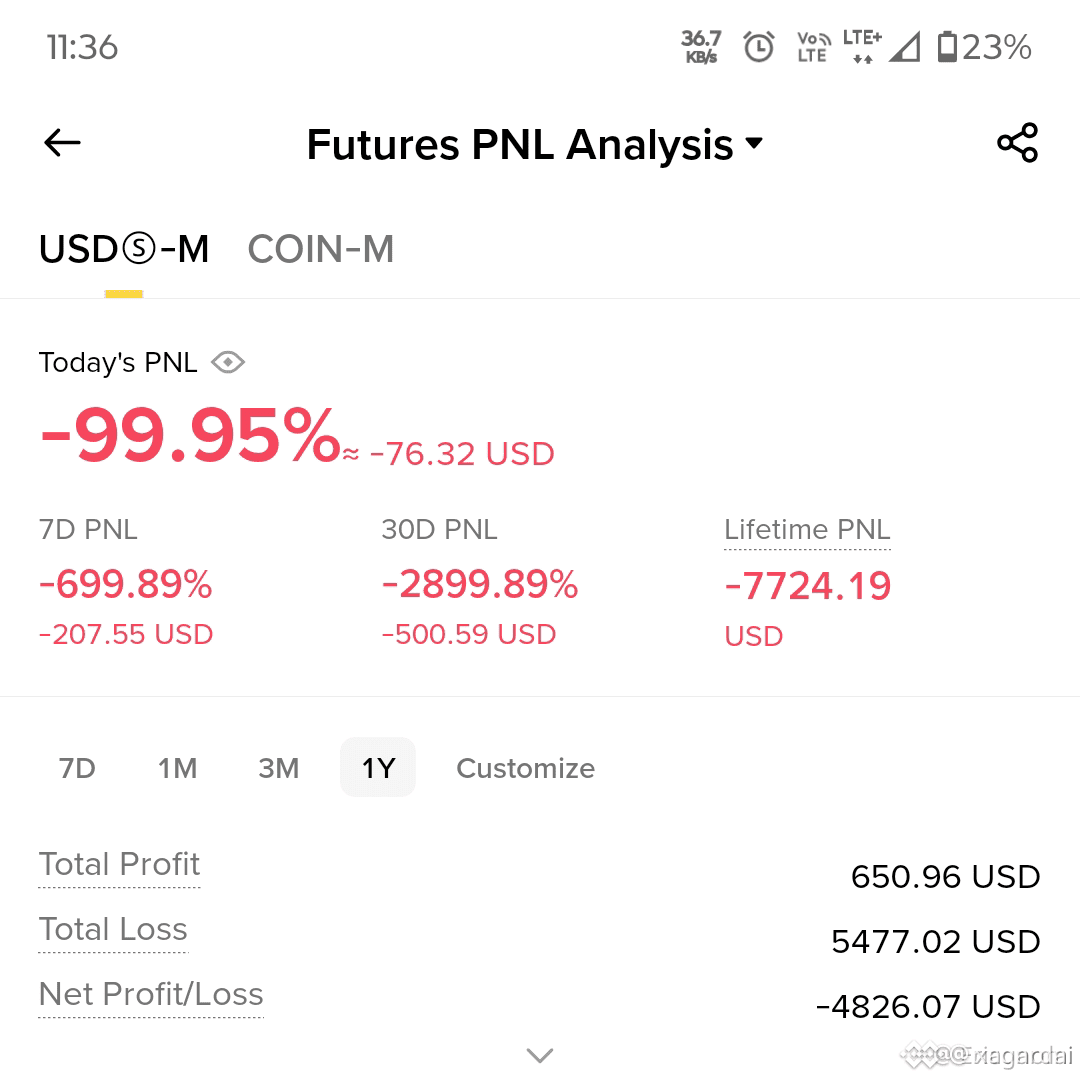Tap the network speed indicator
This screenshot has width=1080, height=1080.
click(x=701, y=47)
